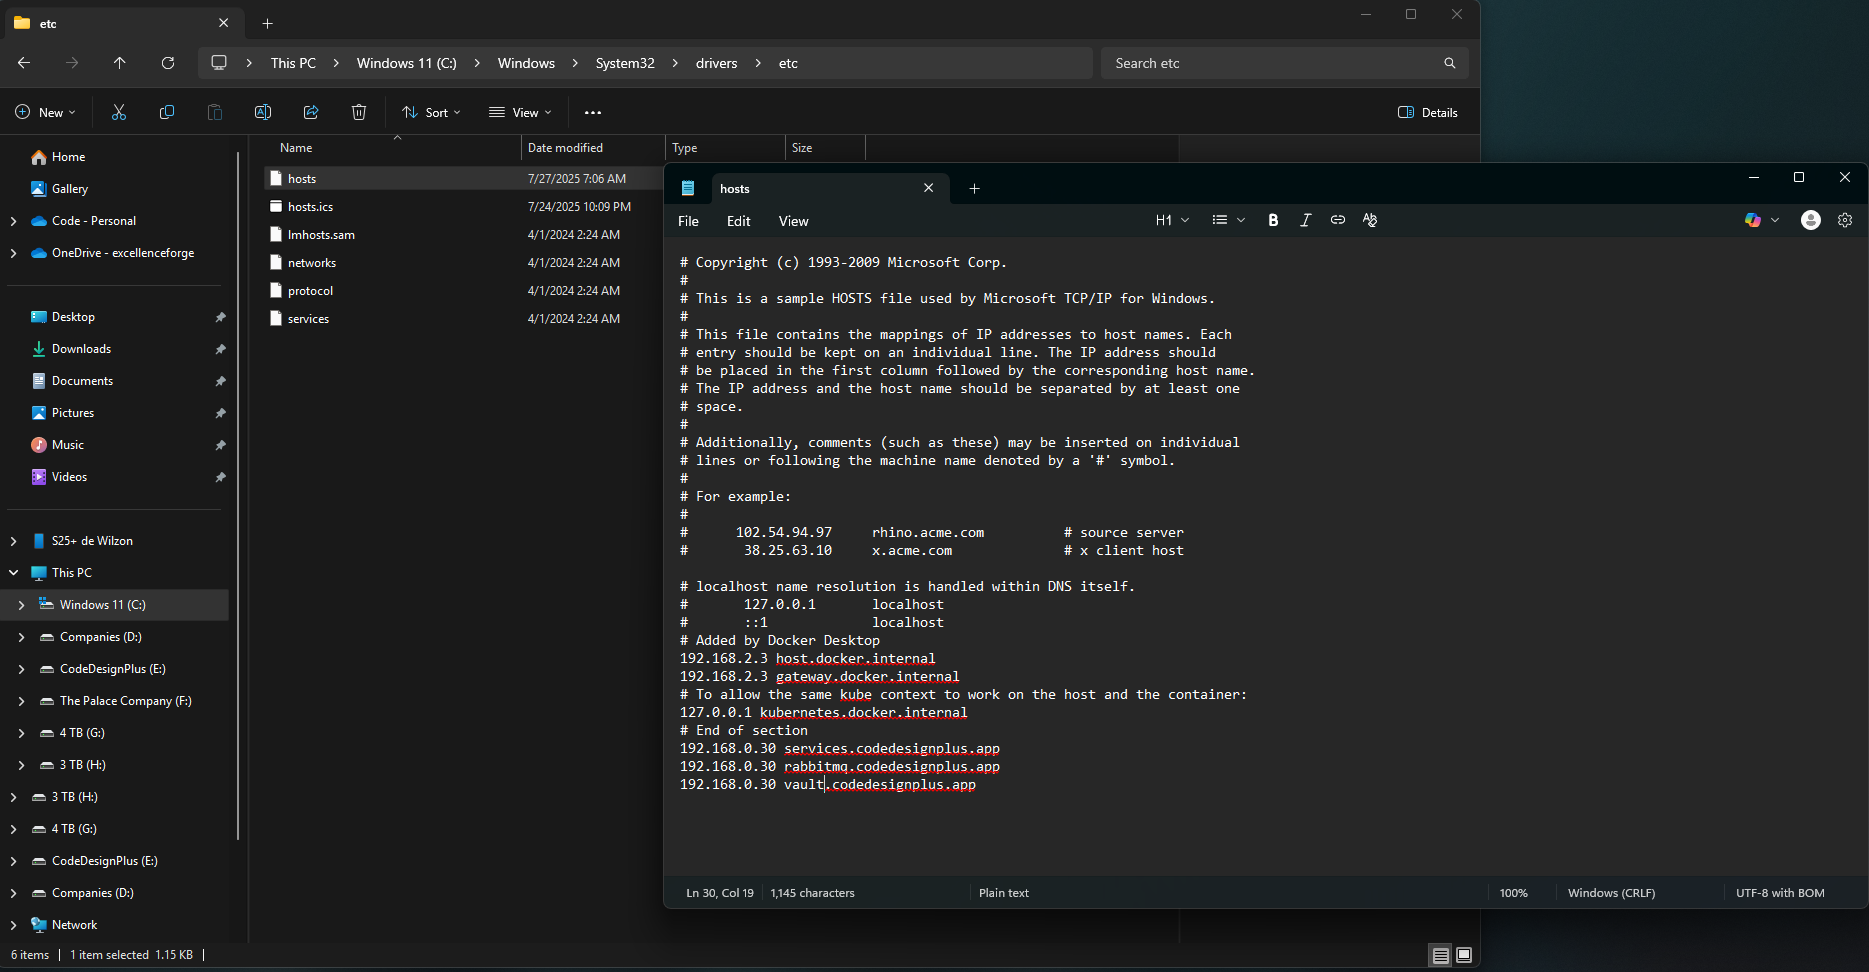This screenshot has height=972, width=1869.
Task: Open the account profile icon in Notepad
Action: click(1811, 220)
